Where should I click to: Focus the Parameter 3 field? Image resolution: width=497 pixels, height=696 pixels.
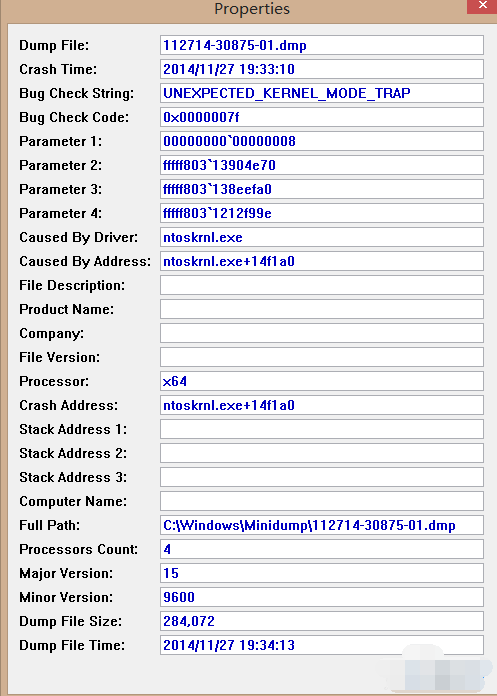pos(322,189)
